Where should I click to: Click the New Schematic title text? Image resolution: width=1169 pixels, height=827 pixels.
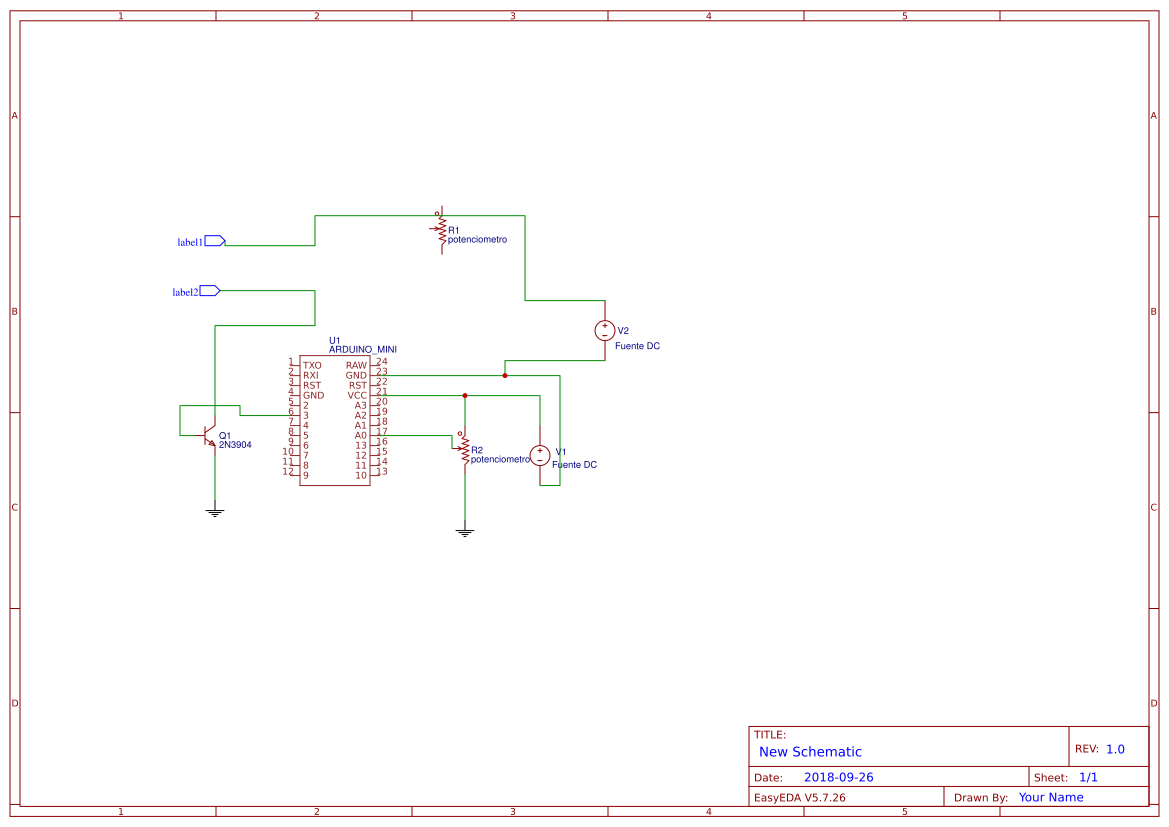810,752
